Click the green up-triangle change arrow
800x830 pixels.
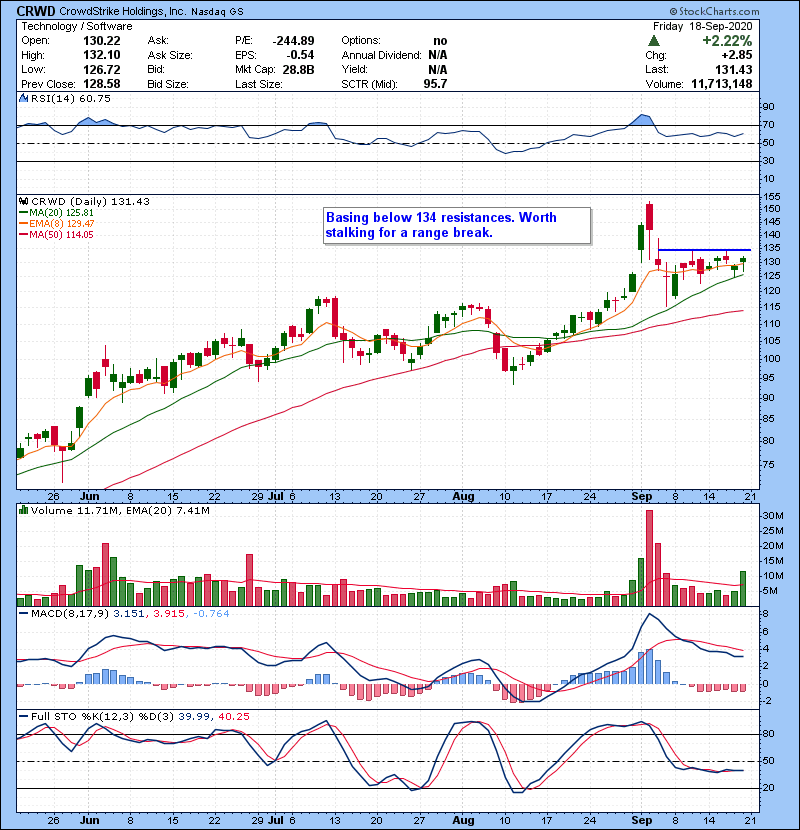pos(654,41)
